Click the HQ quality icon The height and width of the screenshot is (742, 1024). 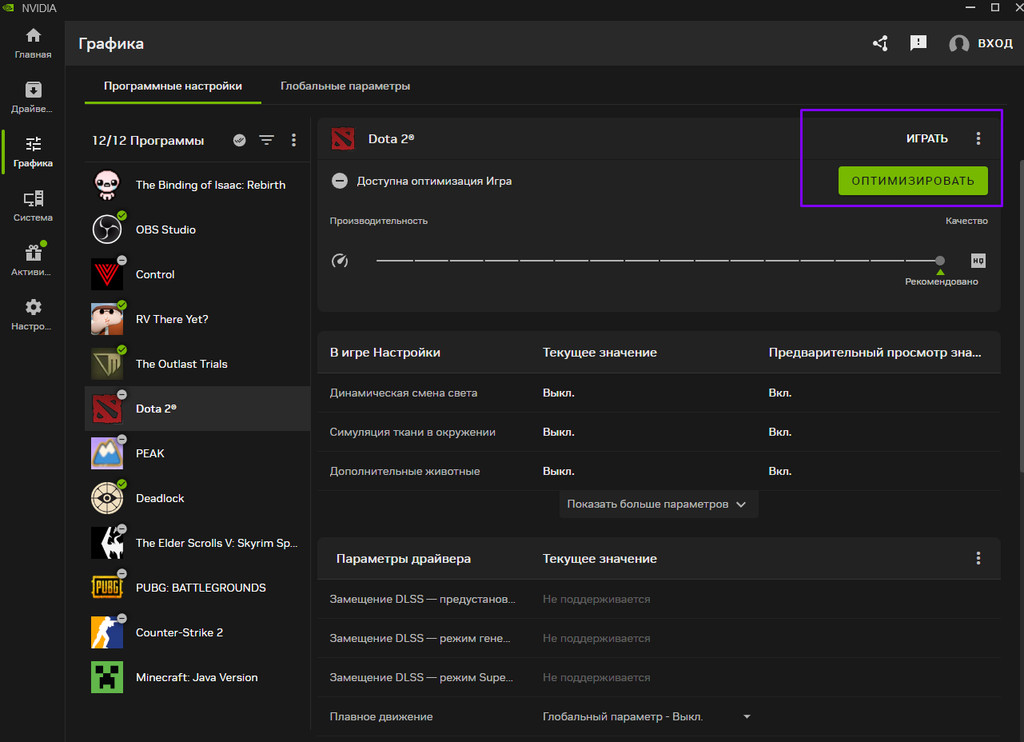click(x=978, y=261)
